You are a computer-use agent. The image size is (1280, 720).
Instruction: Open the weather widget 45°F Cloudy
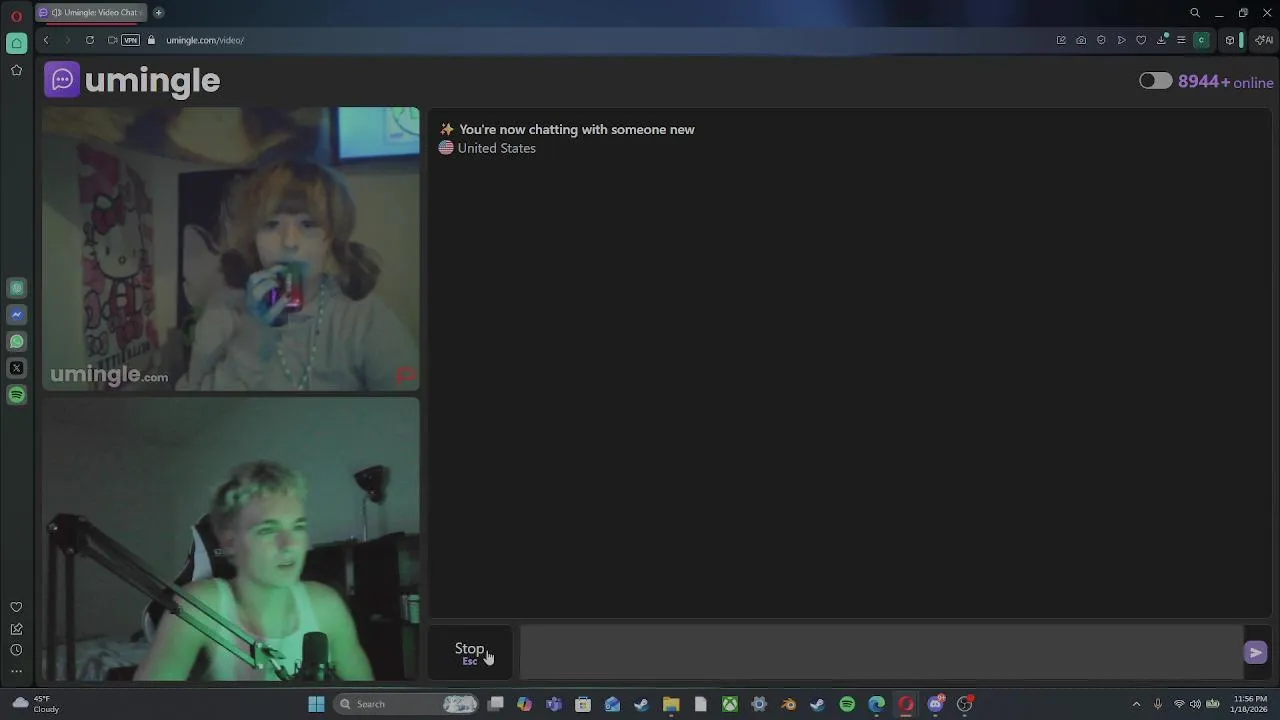(35, 704)
